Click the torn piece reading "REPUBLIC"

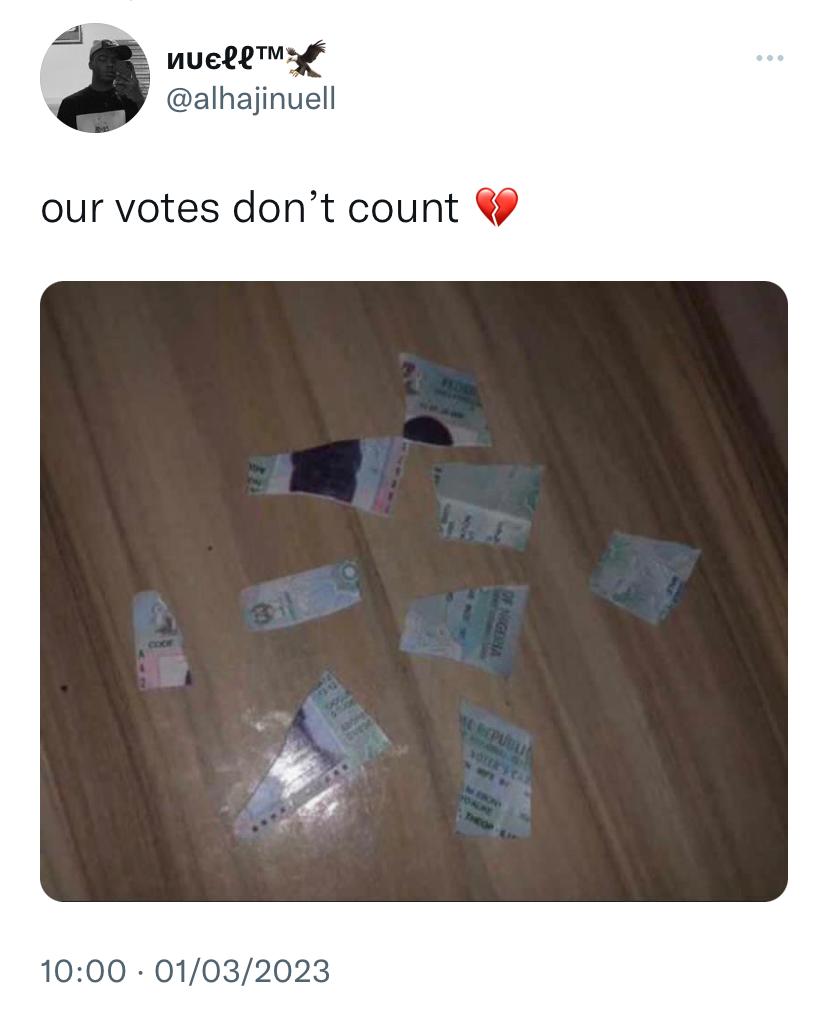(x=495, y=768)
